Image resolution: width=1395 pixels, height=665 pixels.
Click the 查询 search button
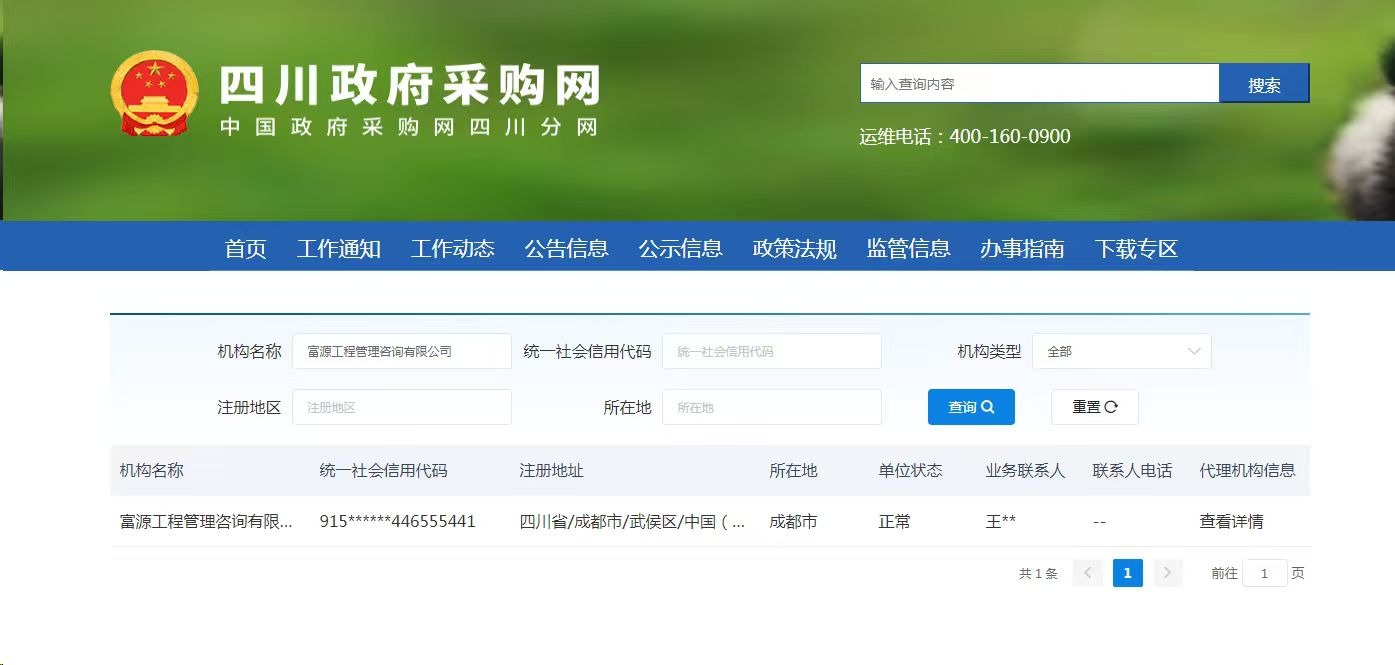[971, 407]
